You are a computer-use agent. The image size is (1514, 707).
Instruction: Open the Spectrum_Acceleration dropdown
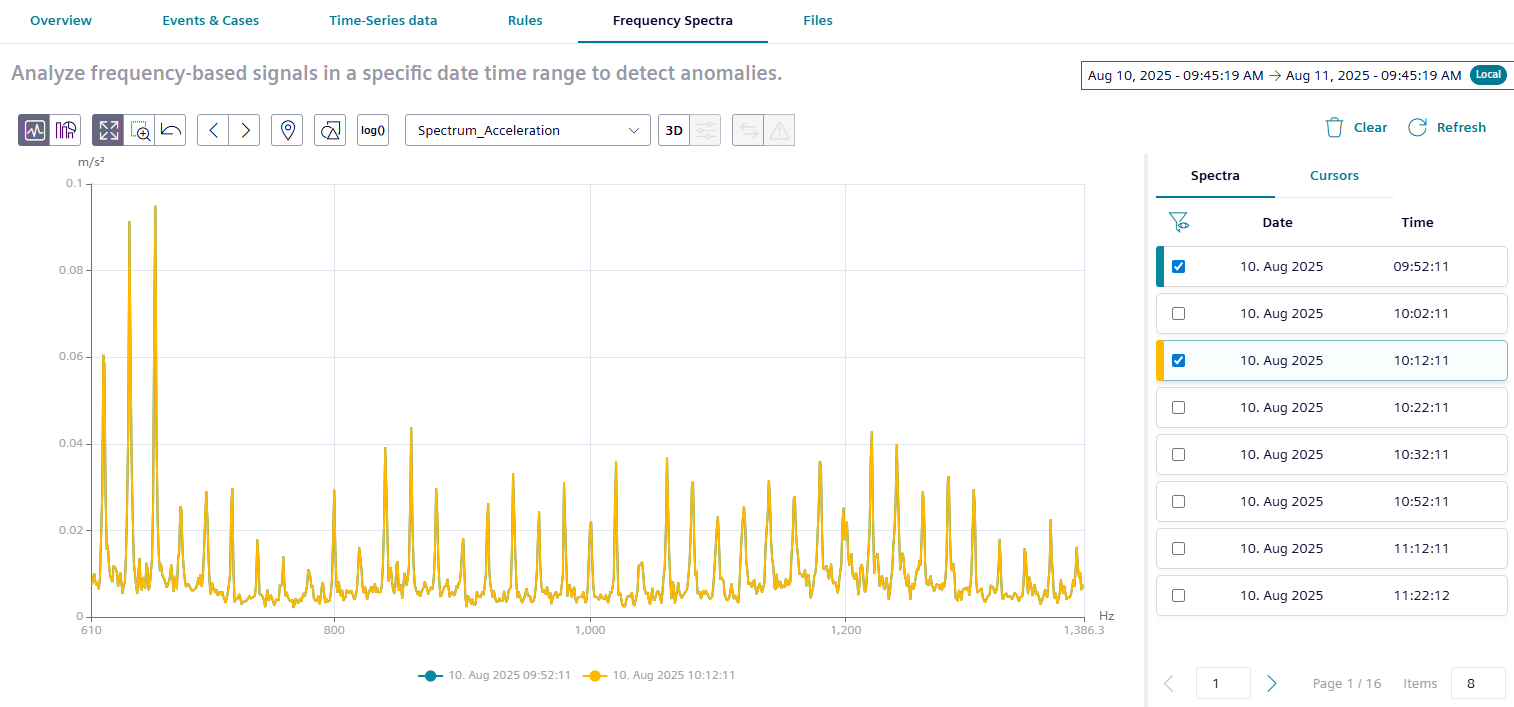coord(527,130)
